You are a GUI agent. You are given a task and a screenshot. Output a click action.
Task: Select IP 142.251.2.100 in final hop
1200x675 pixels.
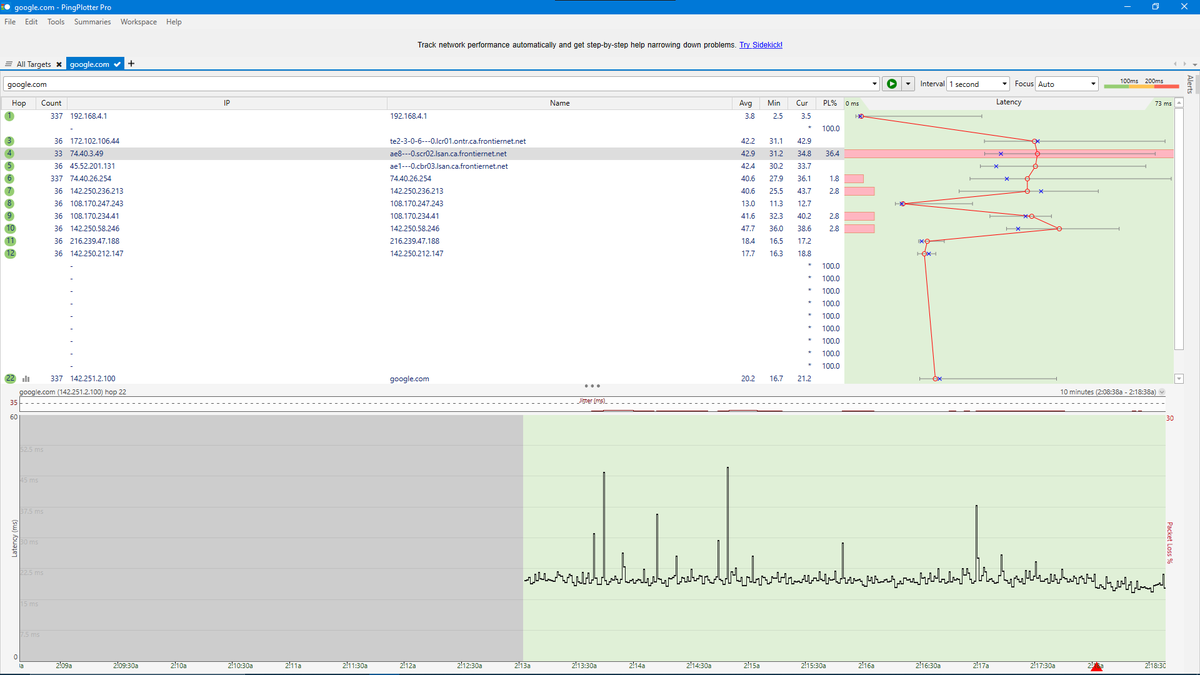pos(93,379)
